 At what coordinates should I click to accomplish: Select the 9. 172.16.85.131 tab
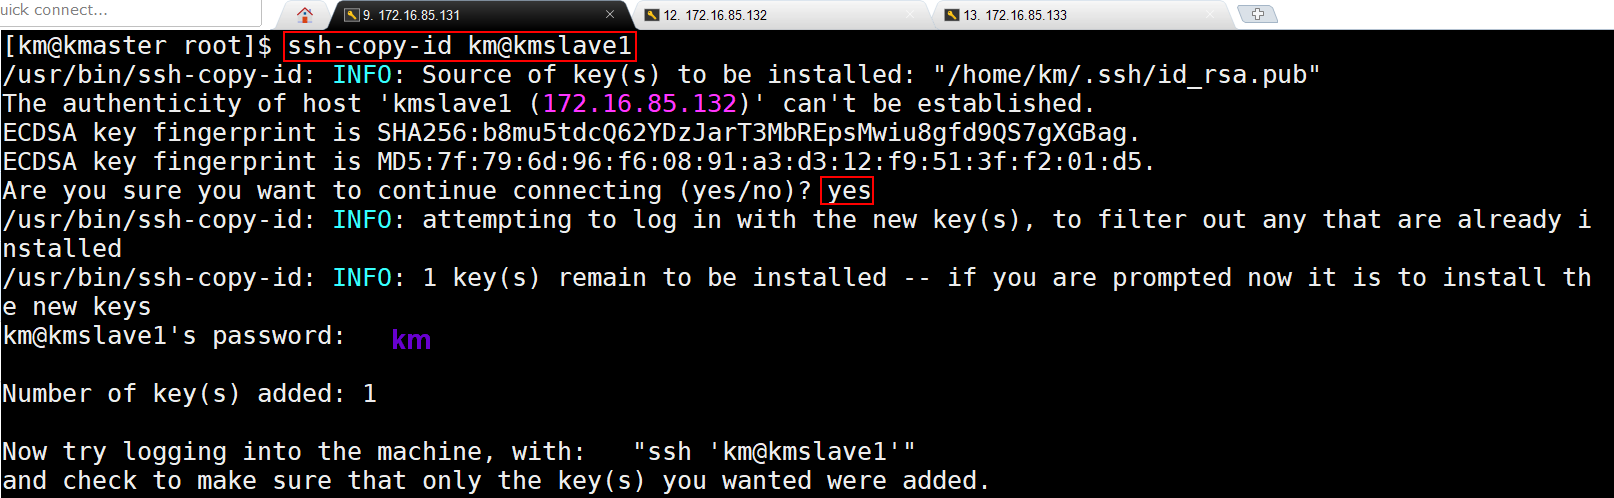coord(480,15)
